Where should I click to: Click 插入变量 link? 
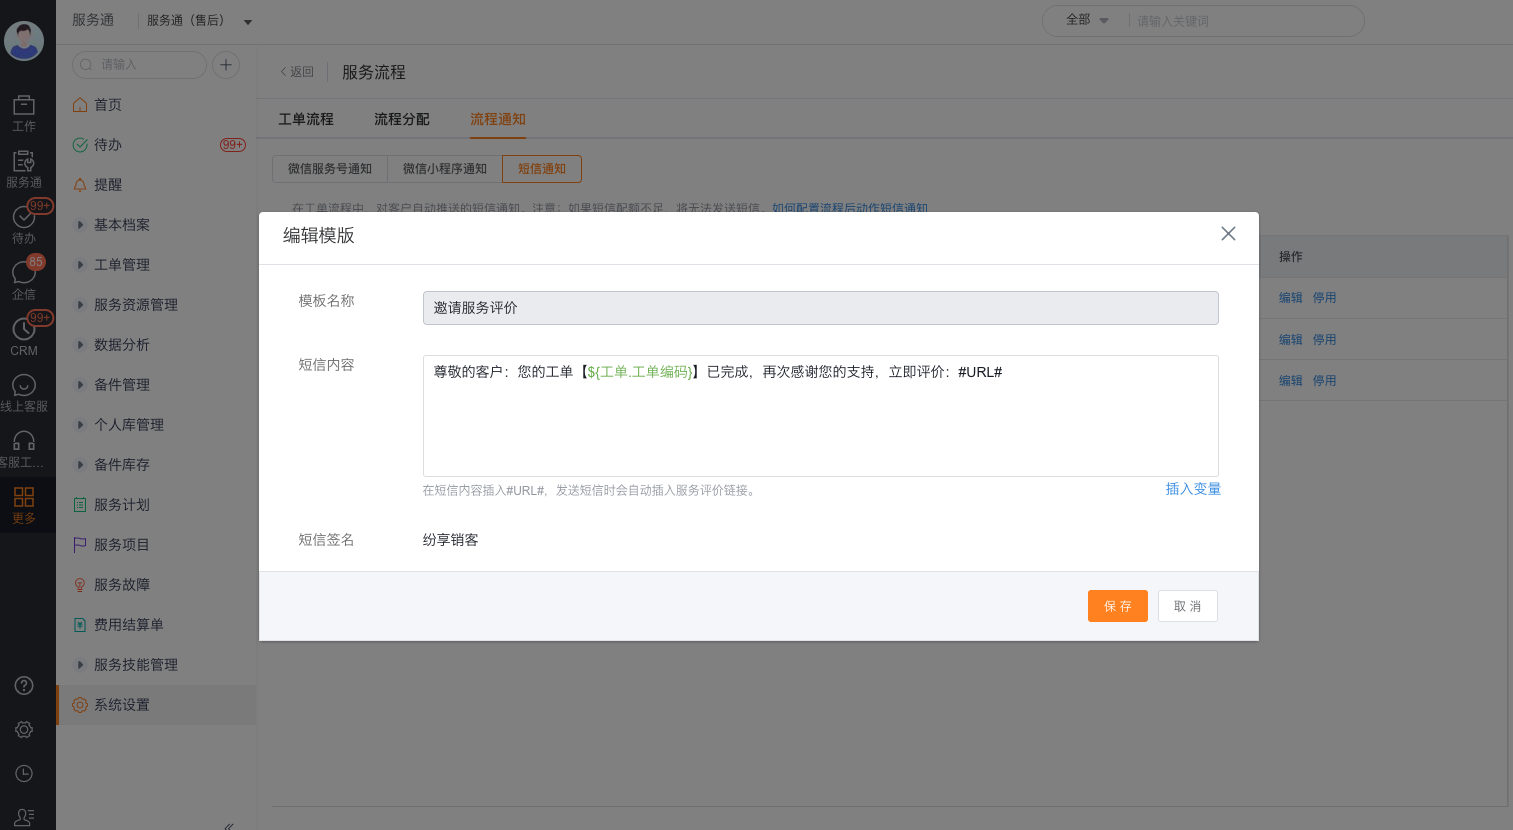click(1193, 489)
